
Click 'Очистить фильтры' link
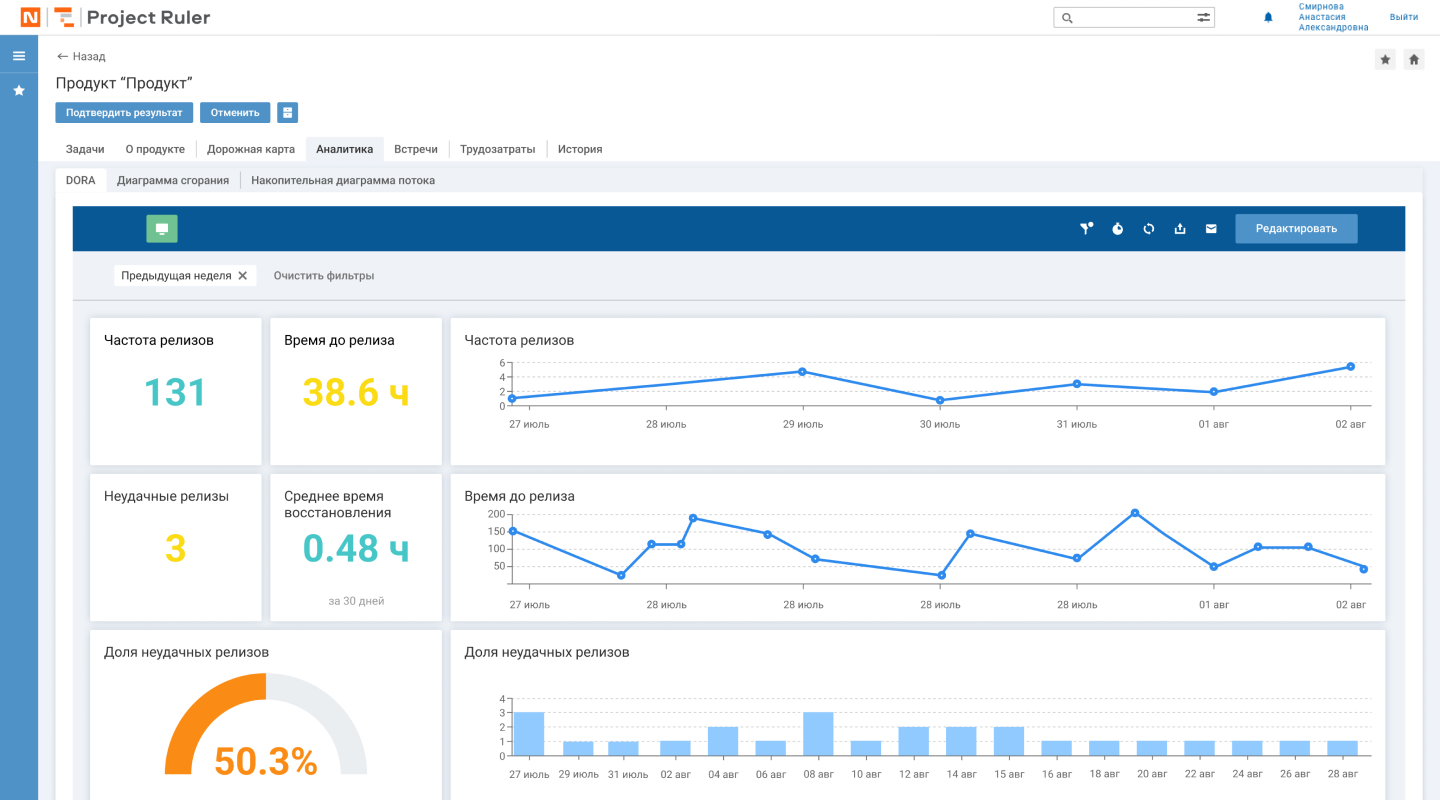(x=324, y=276)
